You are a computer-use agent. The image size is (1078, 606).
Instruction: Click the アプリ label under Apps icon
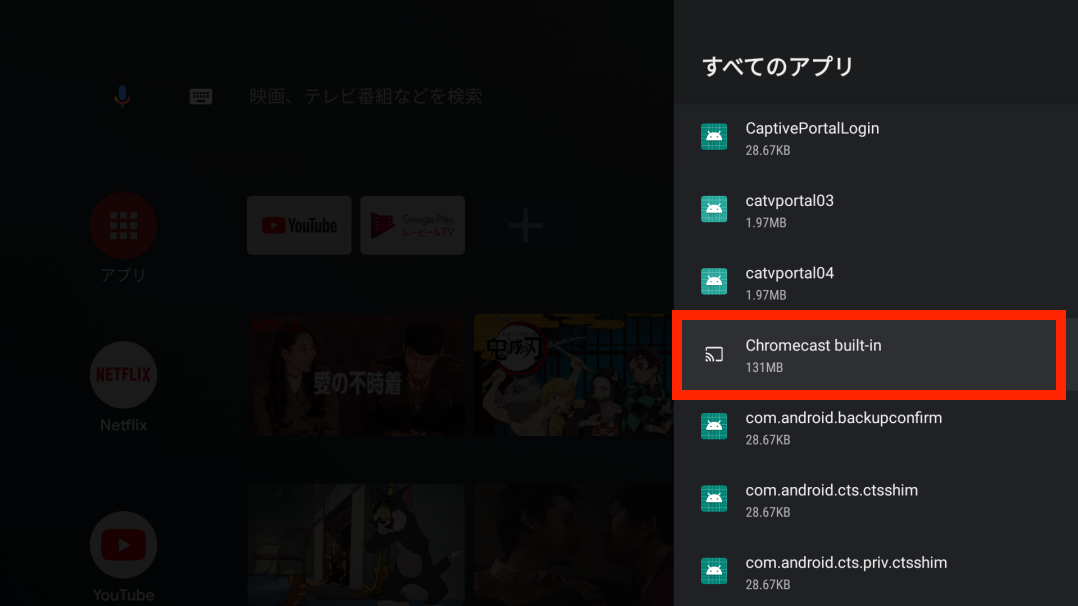click(124, 275)
